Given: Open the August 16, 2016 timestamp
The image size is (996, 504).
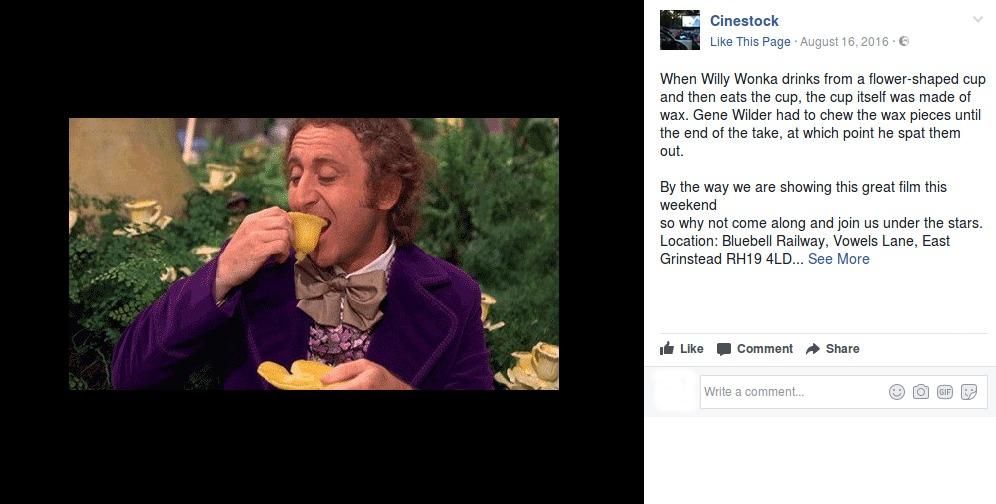Looking at the screenshot, I should coord(844,42).
